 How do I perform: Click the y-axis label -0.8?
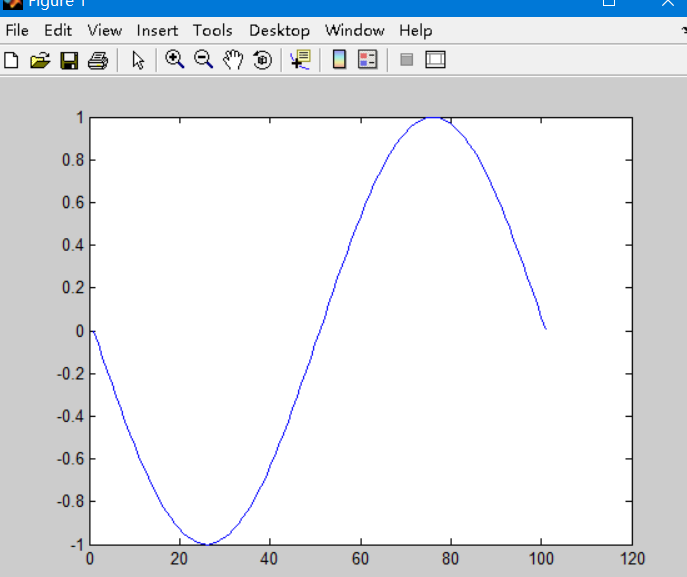[70, 501]
